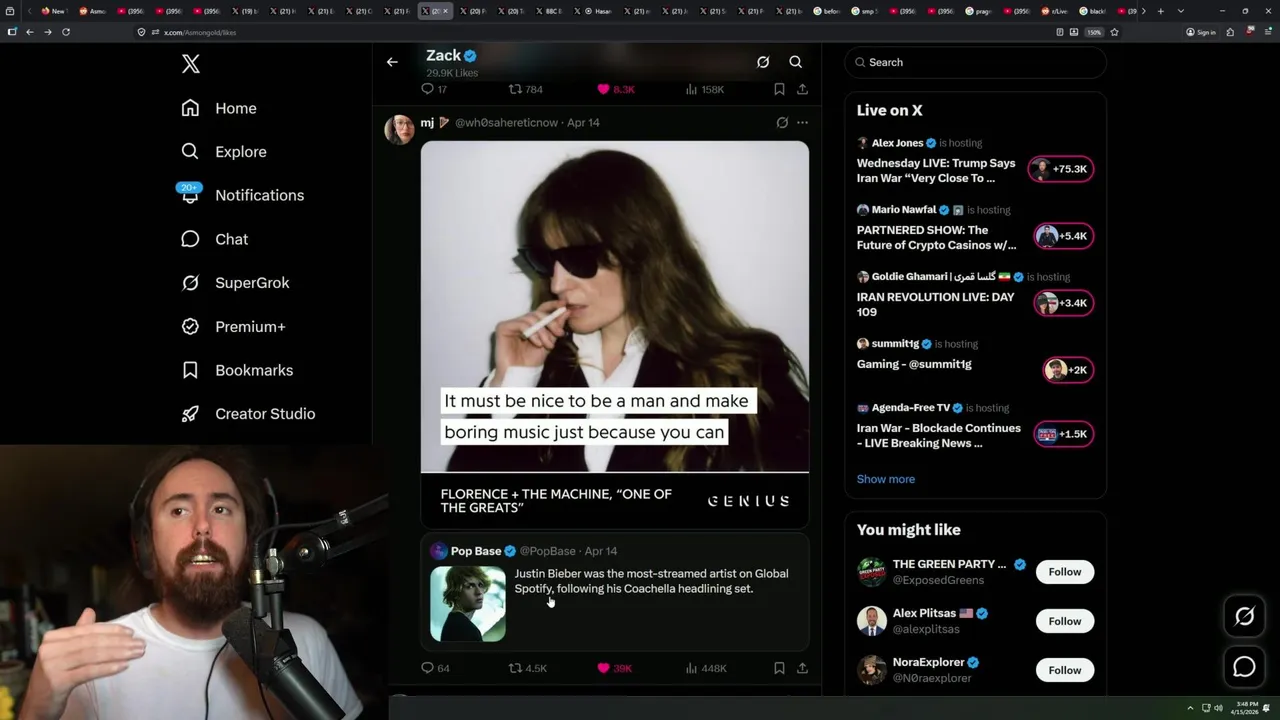Bookmark mj's post
Screen dimensions: 1280x720
click(x=779, y=668)
